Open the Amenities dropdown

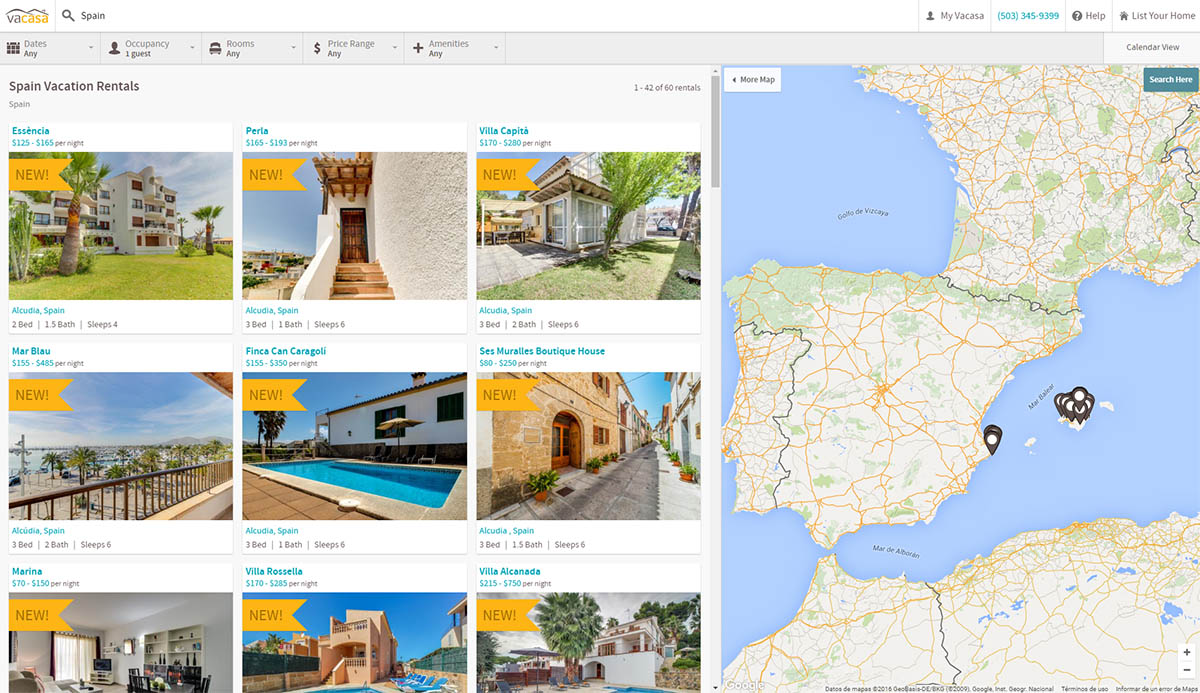click(455, 48)
